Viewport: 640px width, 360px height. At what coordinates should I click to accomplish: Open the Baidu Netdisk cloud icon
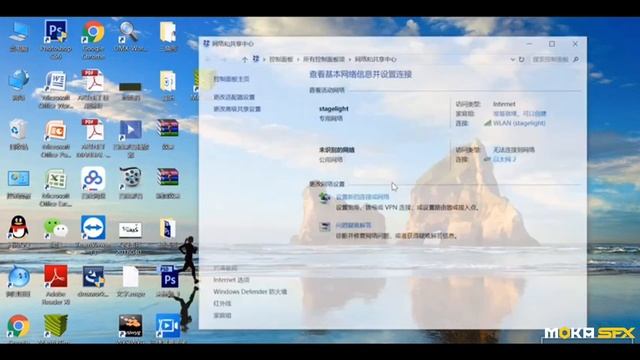(93, 179)
